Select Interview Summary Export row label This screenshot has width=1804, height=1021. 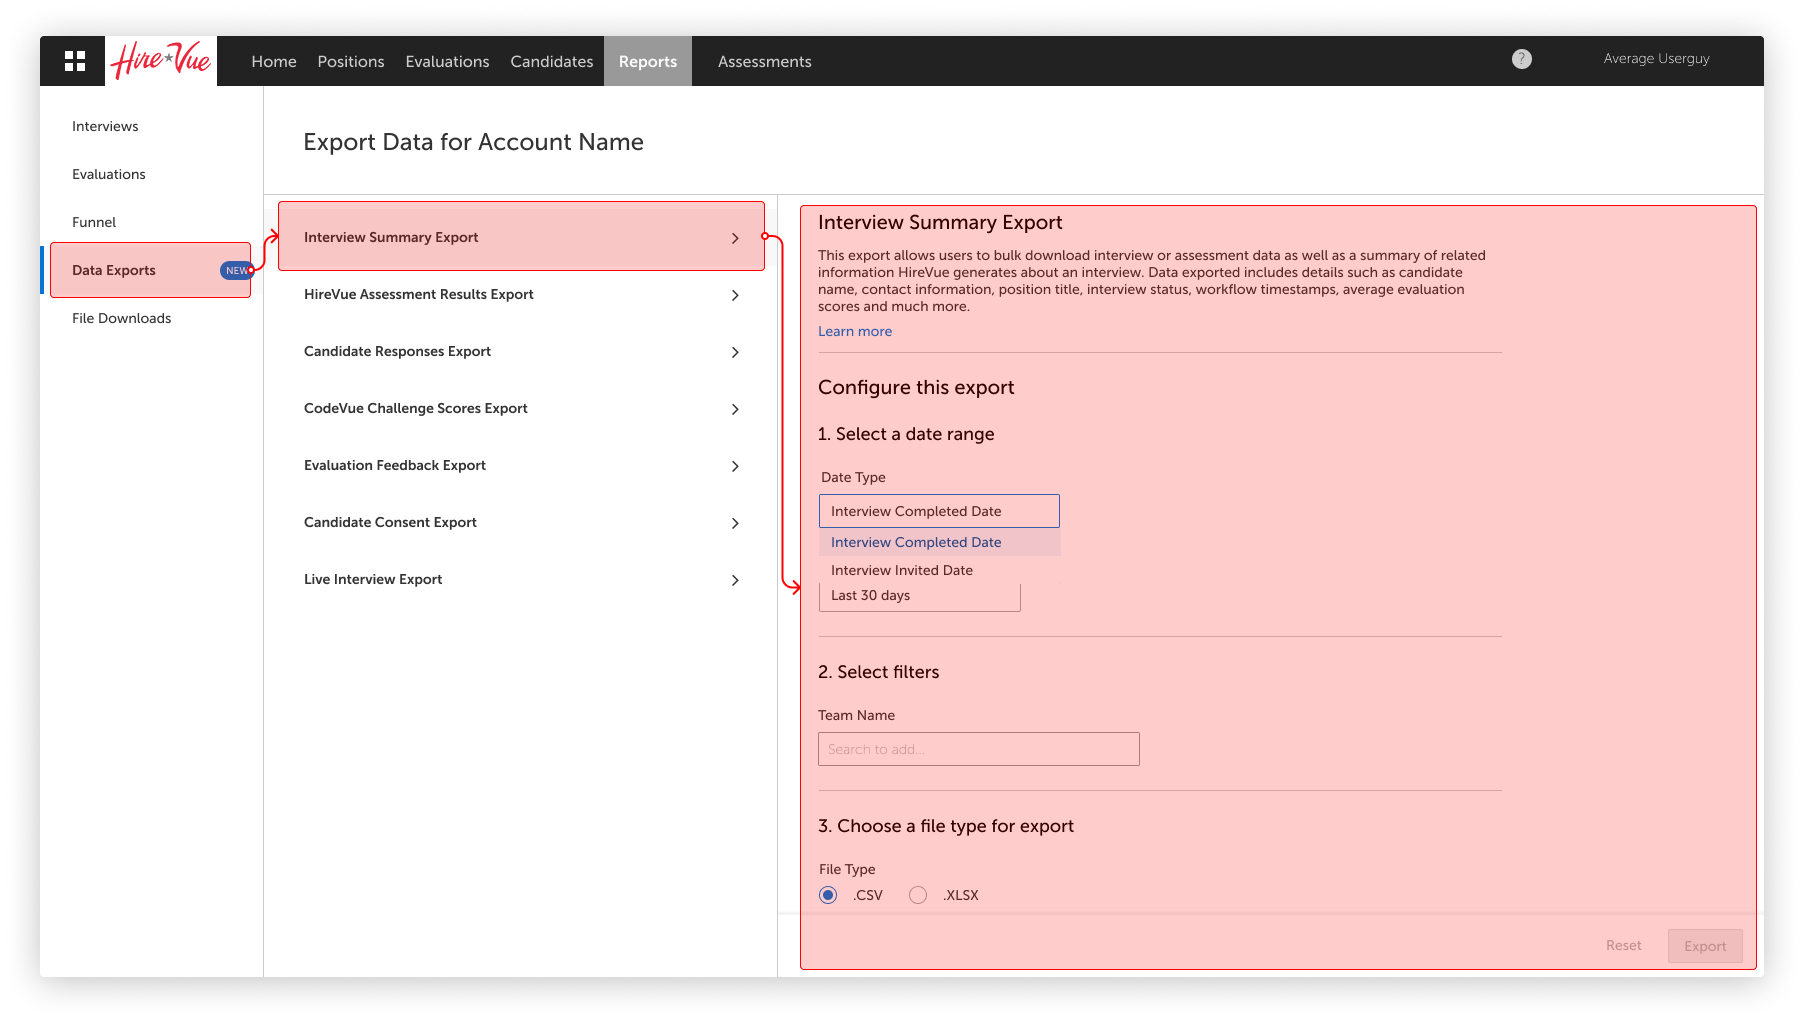(x=391, y=237)
